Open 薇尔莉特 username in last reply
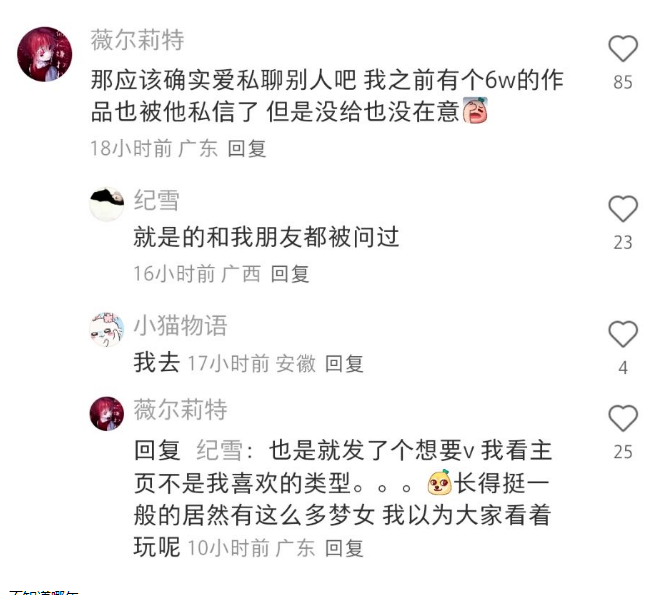 [x=181, y=409]
